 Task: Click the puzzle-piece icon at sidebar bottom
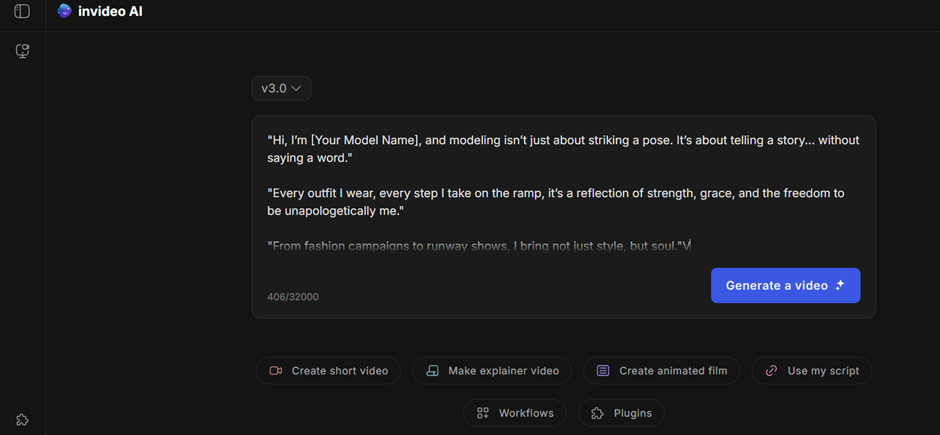(22, 420)
